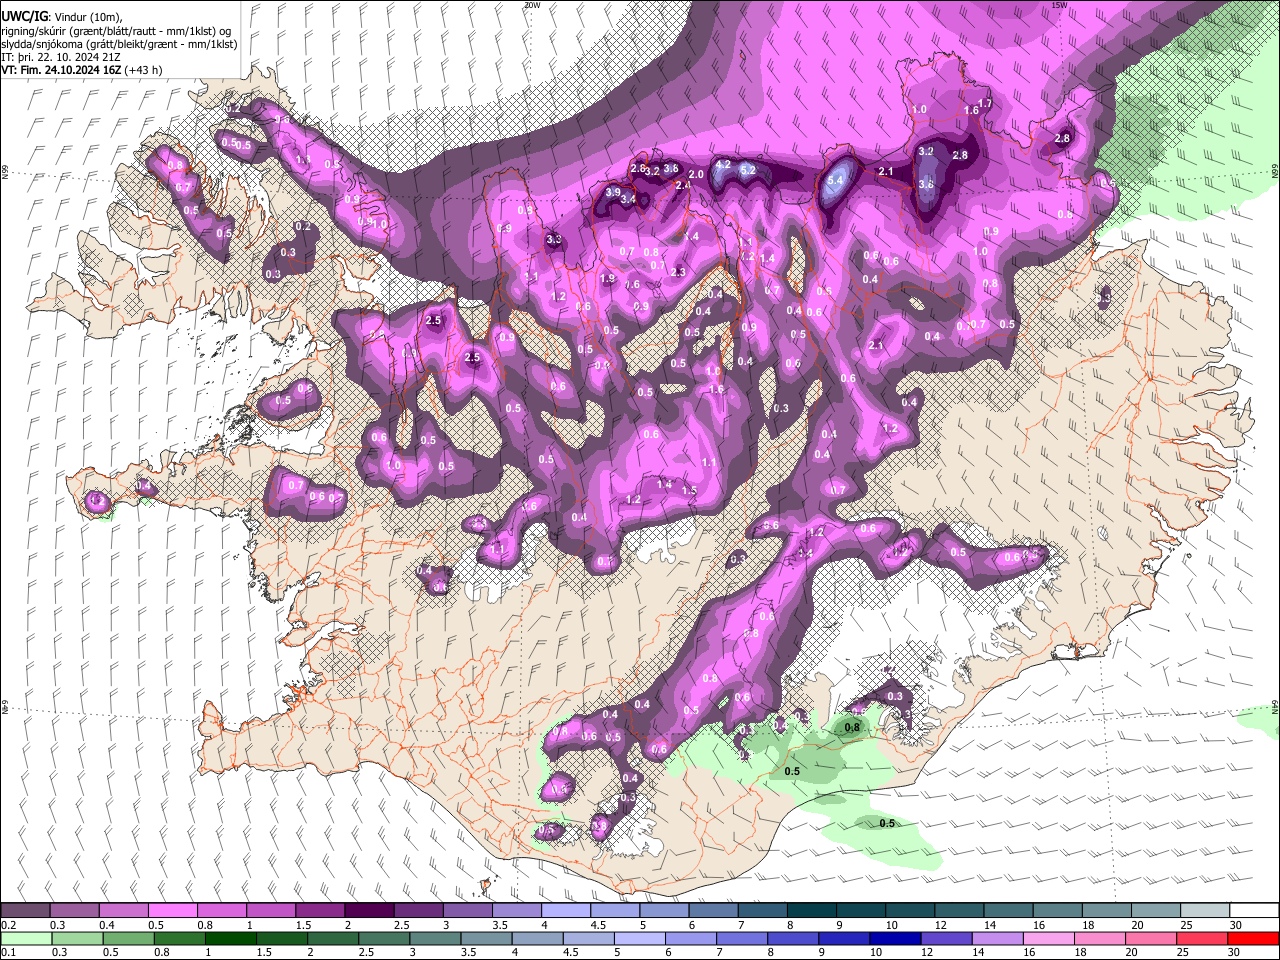Click the '15W' longitude label
This screenshot has width=1280, height=960.
(x=1059, y=5)
